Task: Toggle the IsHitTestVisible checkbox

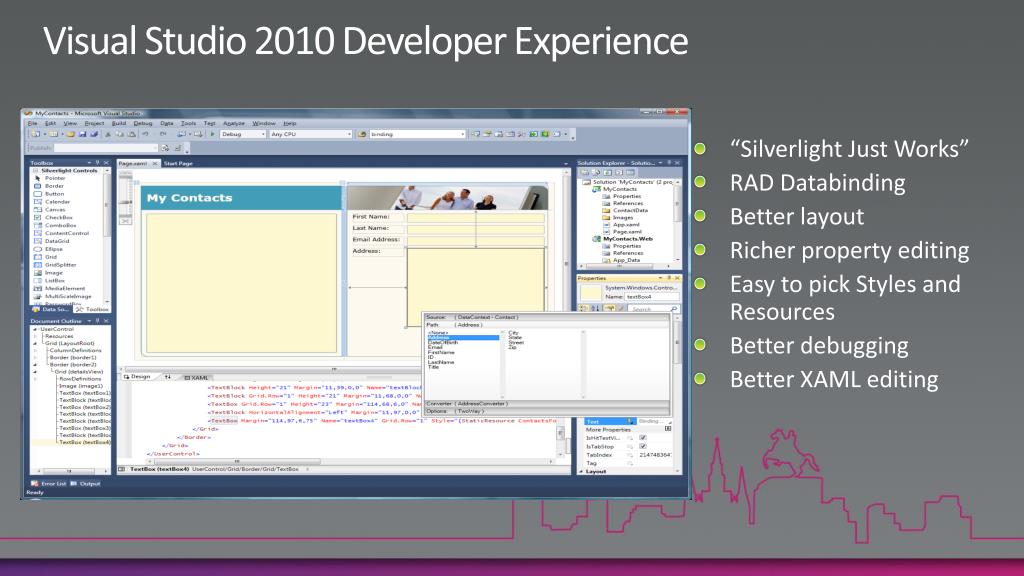Action: pyautogui.click(x=643, y=438)
